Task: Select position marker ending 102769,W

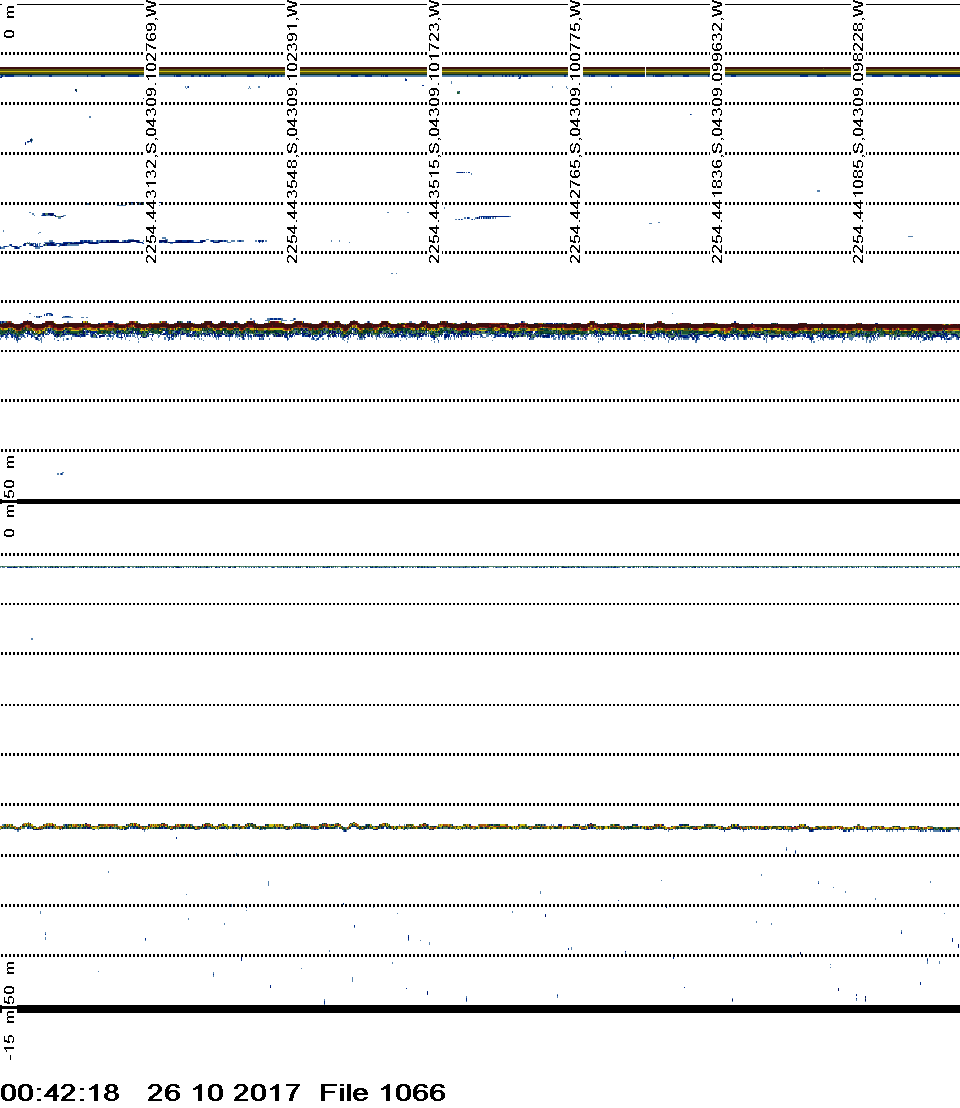Action: pyautogui.click(x=151, y=132)
